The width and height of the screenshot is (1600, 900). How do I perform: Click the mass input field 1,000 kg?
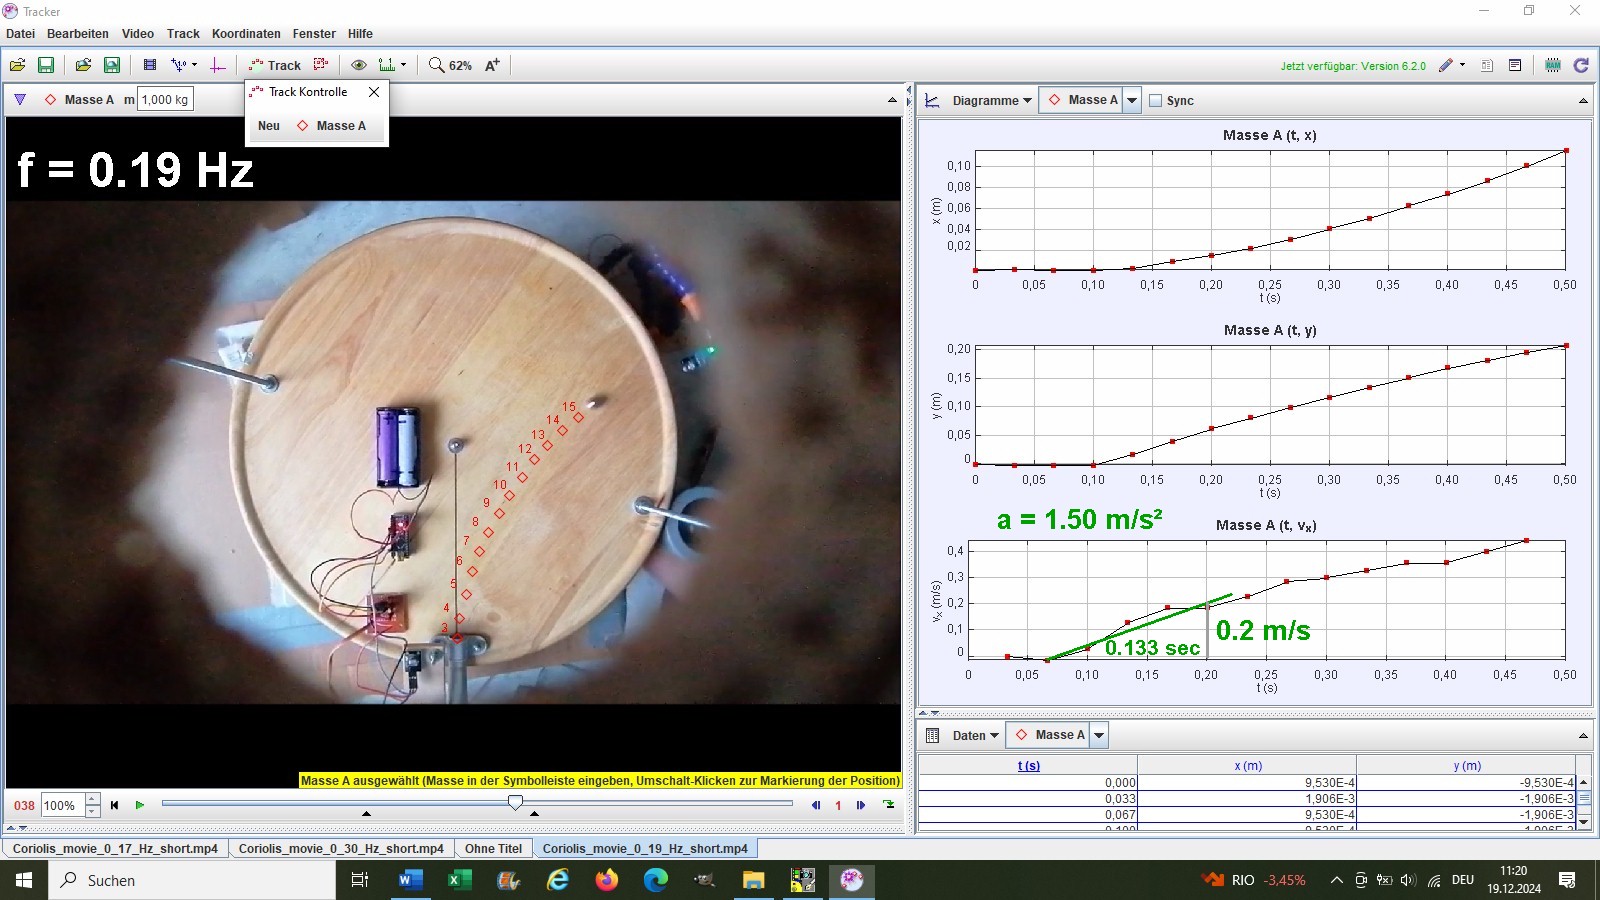point(165,100)
